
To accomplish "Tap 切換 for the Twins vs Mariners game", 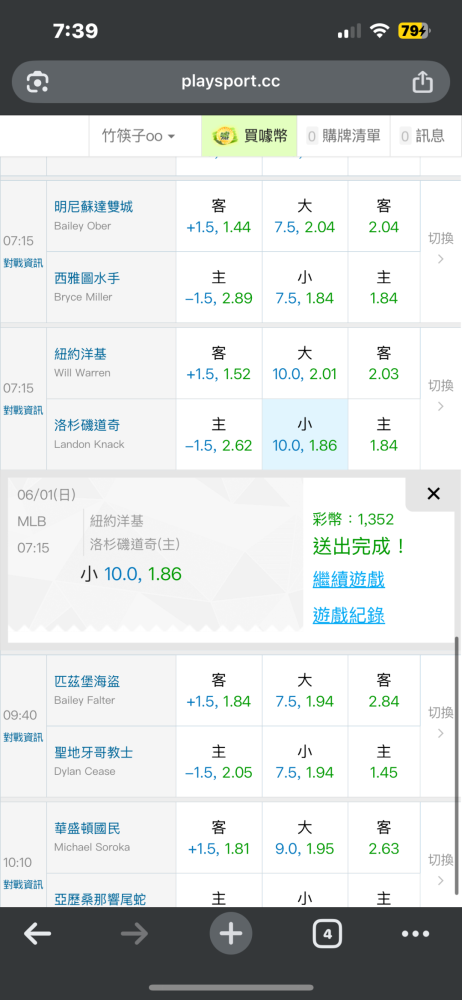I will point(440,247).
